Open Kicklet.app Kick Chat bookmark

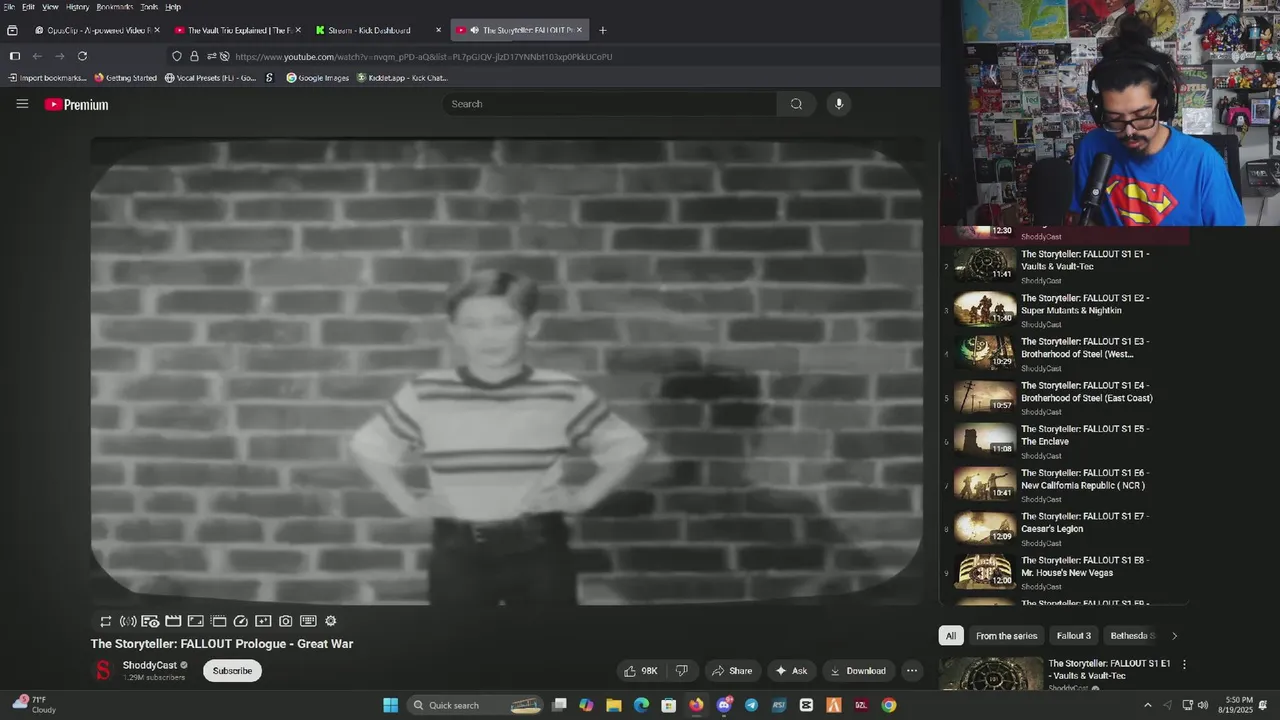(x=402, y=78)
